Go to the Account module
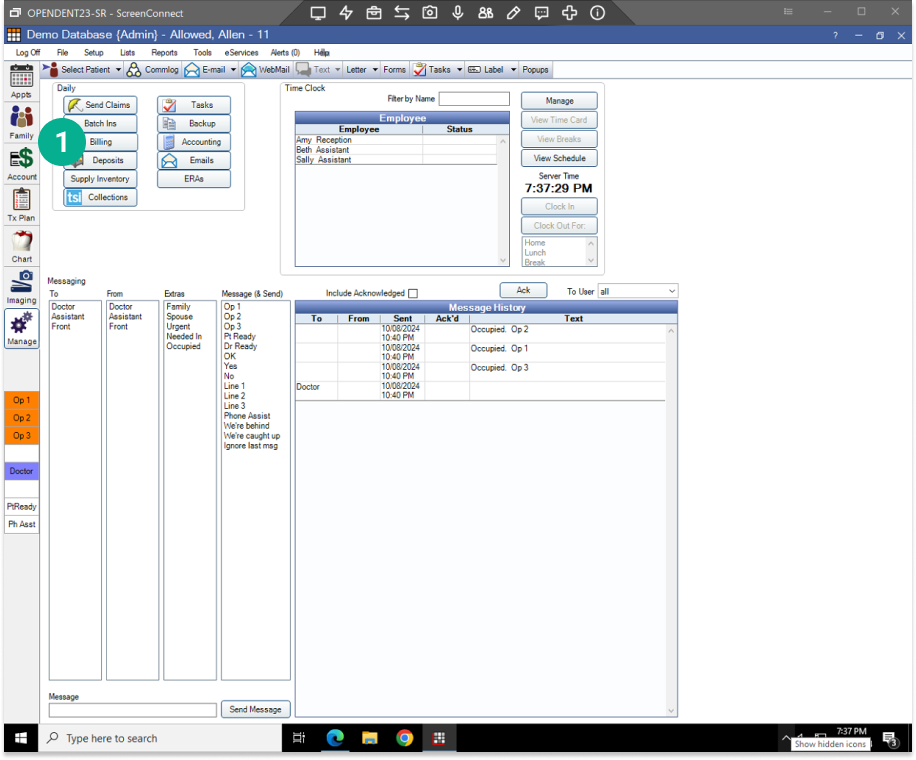 [21, 164]
